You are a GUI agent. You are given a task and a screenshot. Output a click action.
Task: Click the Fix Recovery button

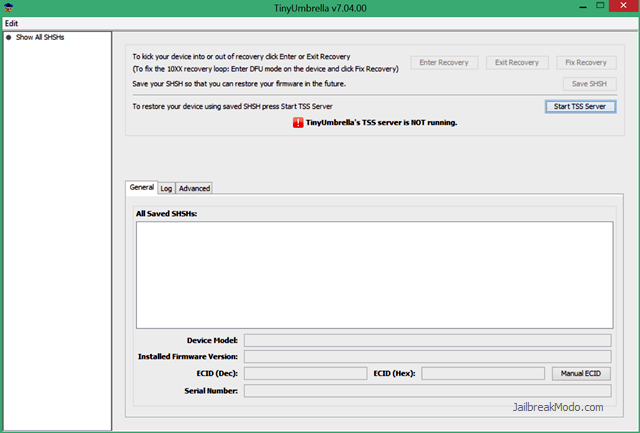tap(586, 62)
